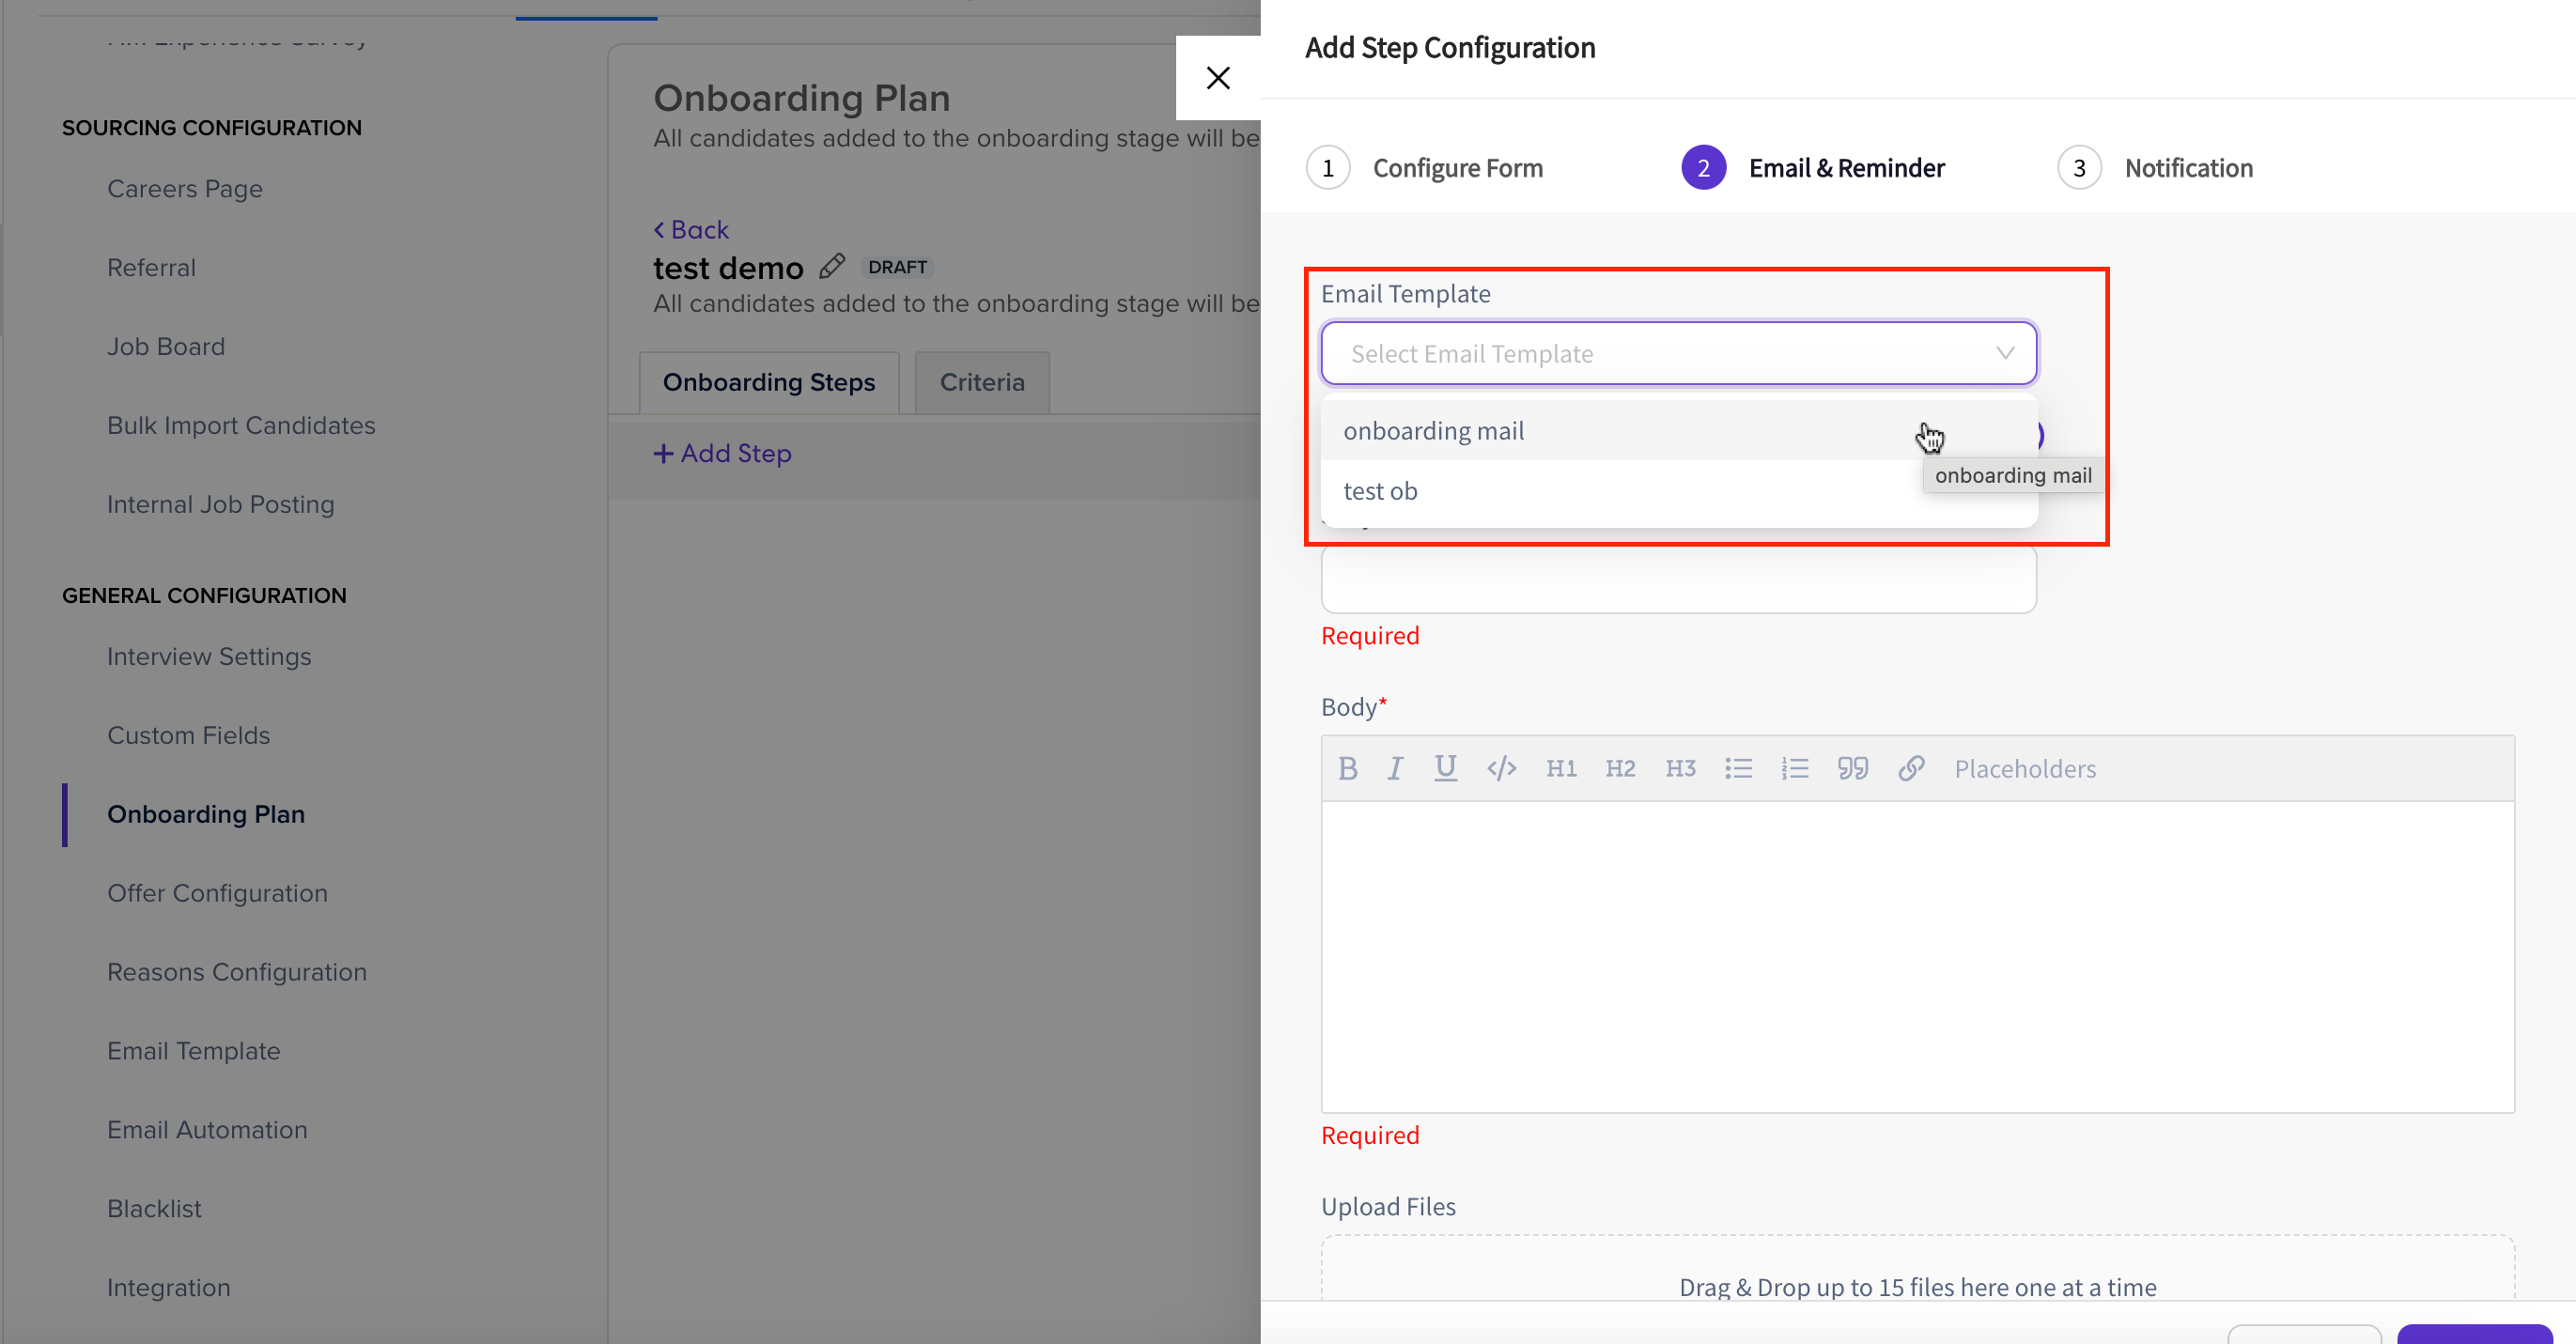The width and height of the screenshot is (2576, 1344).
Task: Open Placeholders menu in editor toolbar
Action: point(2025,768)
